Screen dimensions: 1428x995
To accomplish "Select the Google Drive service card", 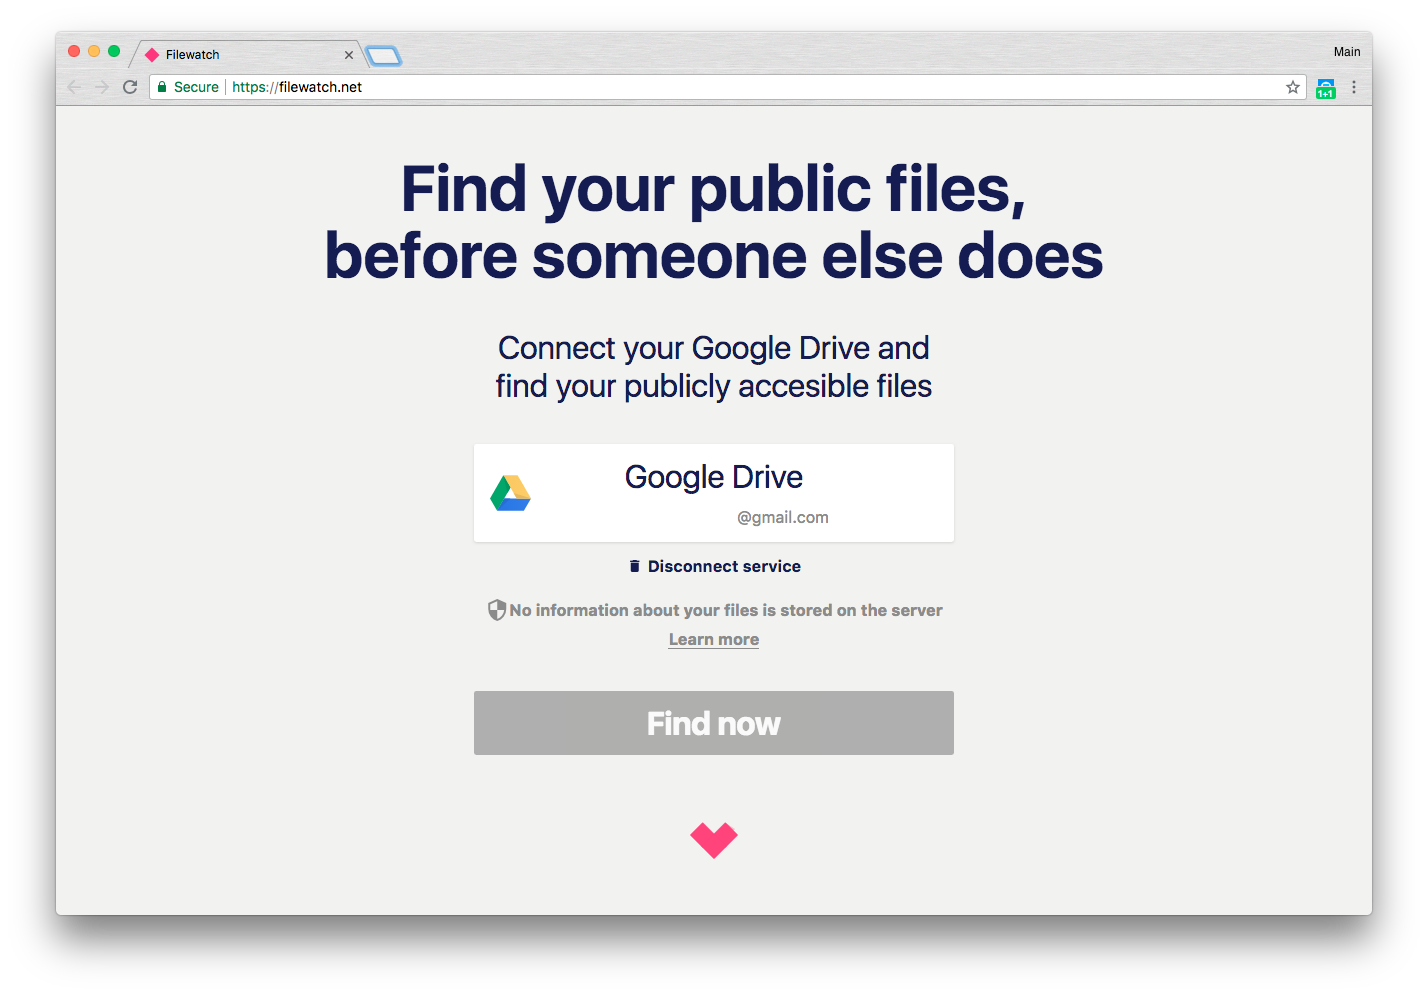I will pos(713,493).
